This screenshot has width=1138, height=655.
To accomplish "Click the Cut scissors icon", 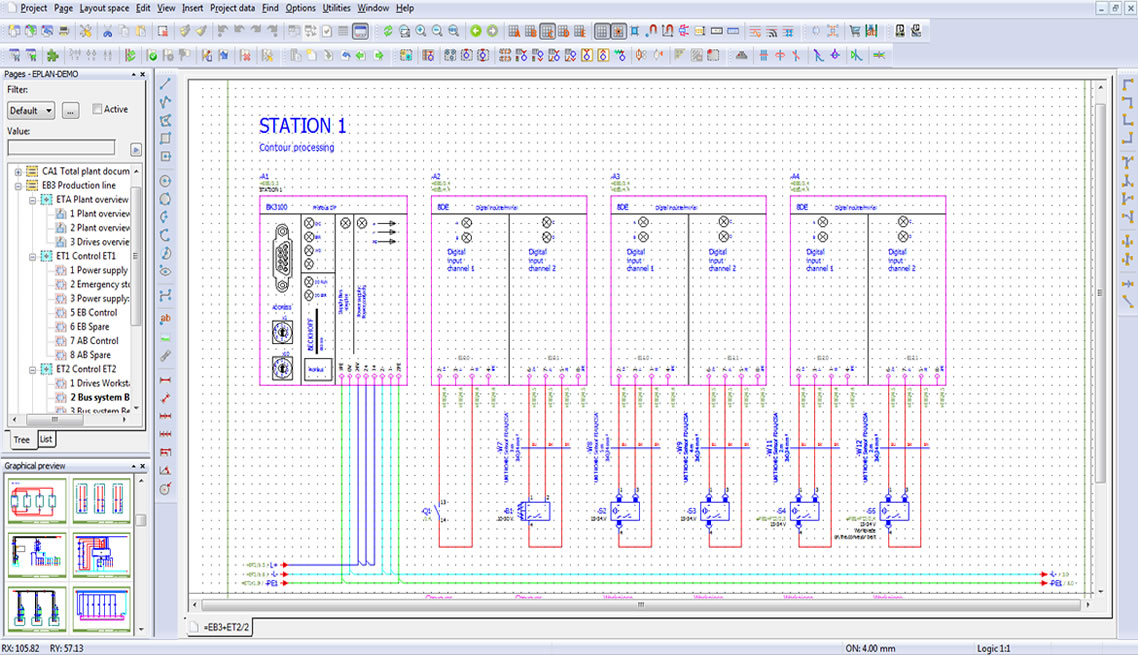I will pyautogui.click(x=107, y=31).
